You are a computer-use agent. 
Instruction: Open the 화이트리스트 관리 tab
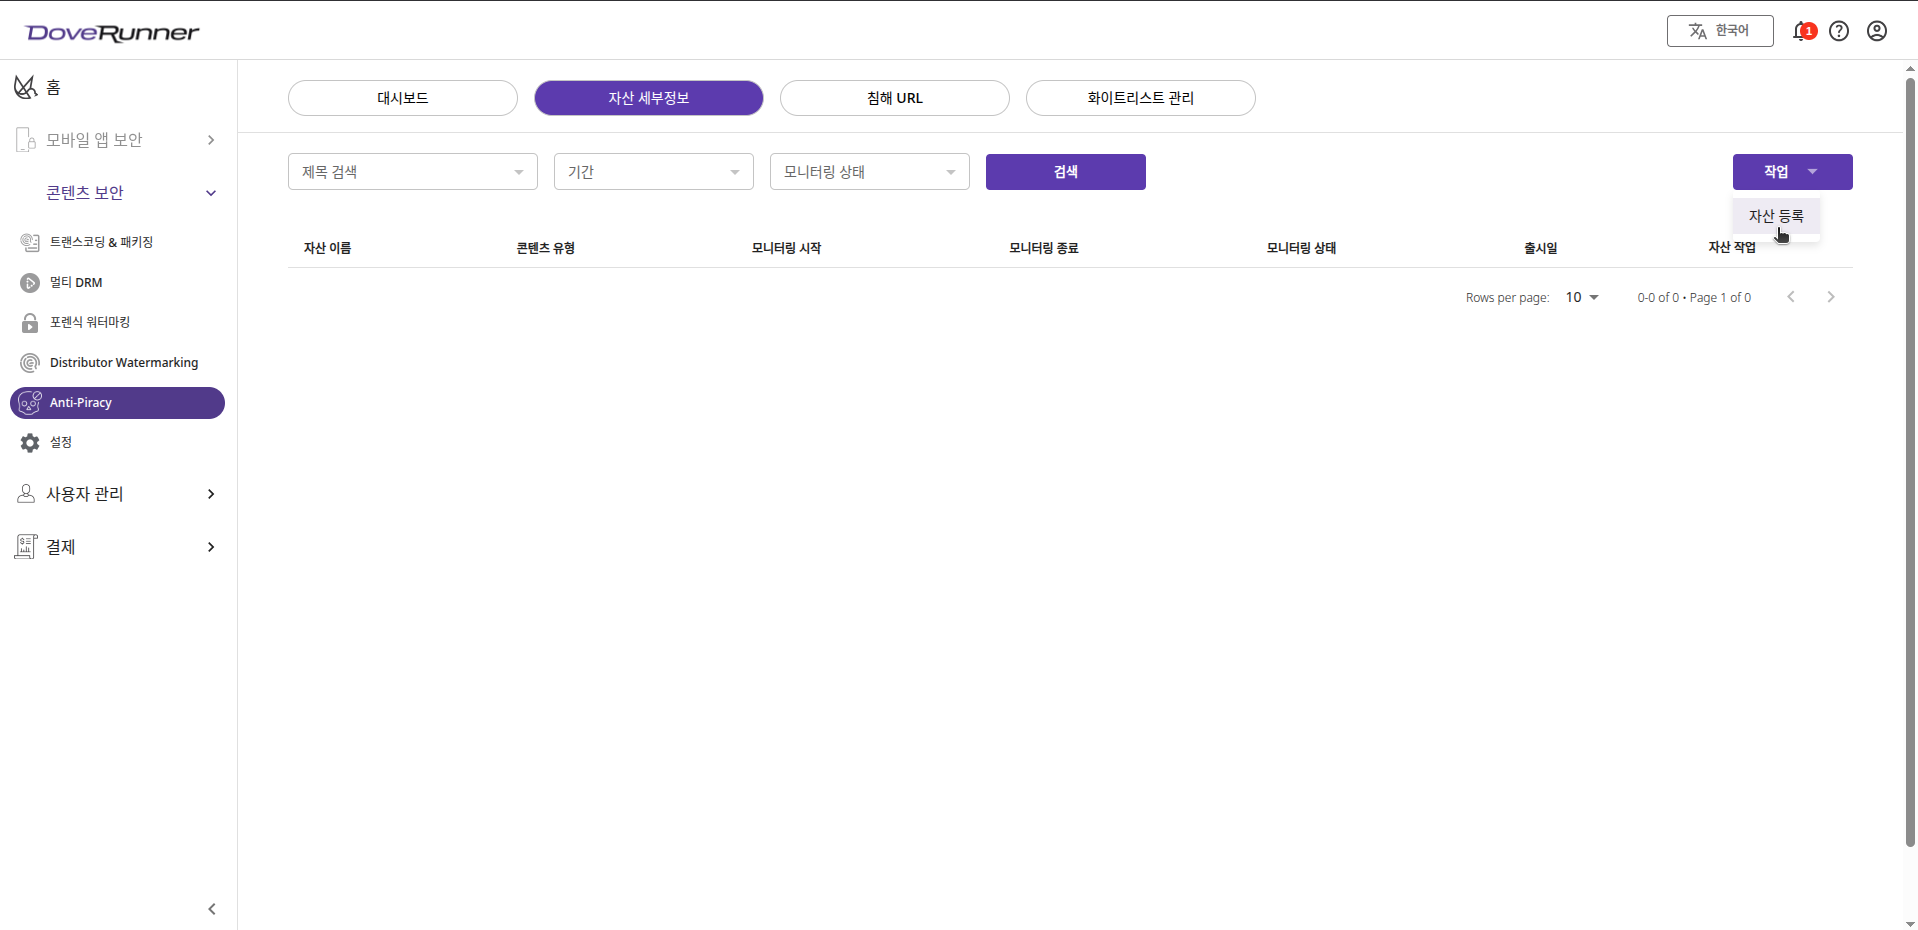pos(1140,97)
